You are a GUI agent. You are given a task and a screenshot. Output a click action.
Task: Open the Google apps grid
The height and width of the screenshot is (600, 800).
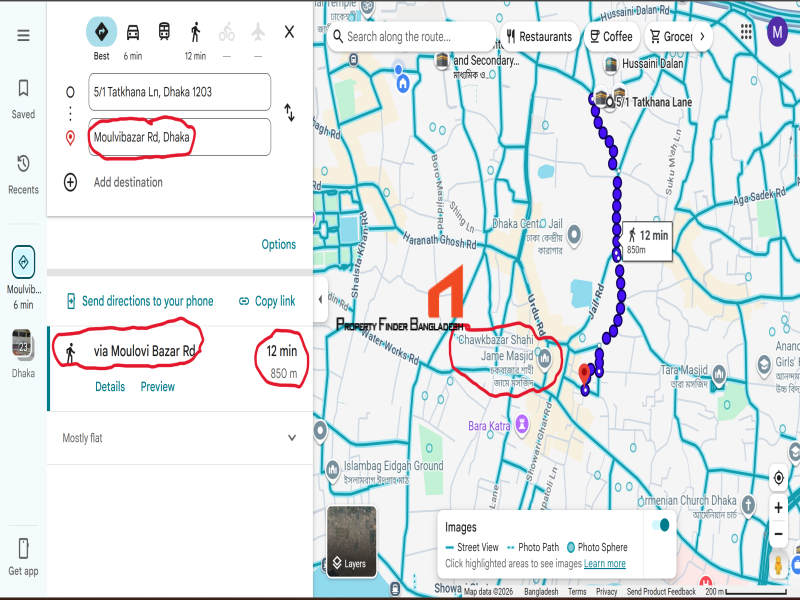point(746,32)
